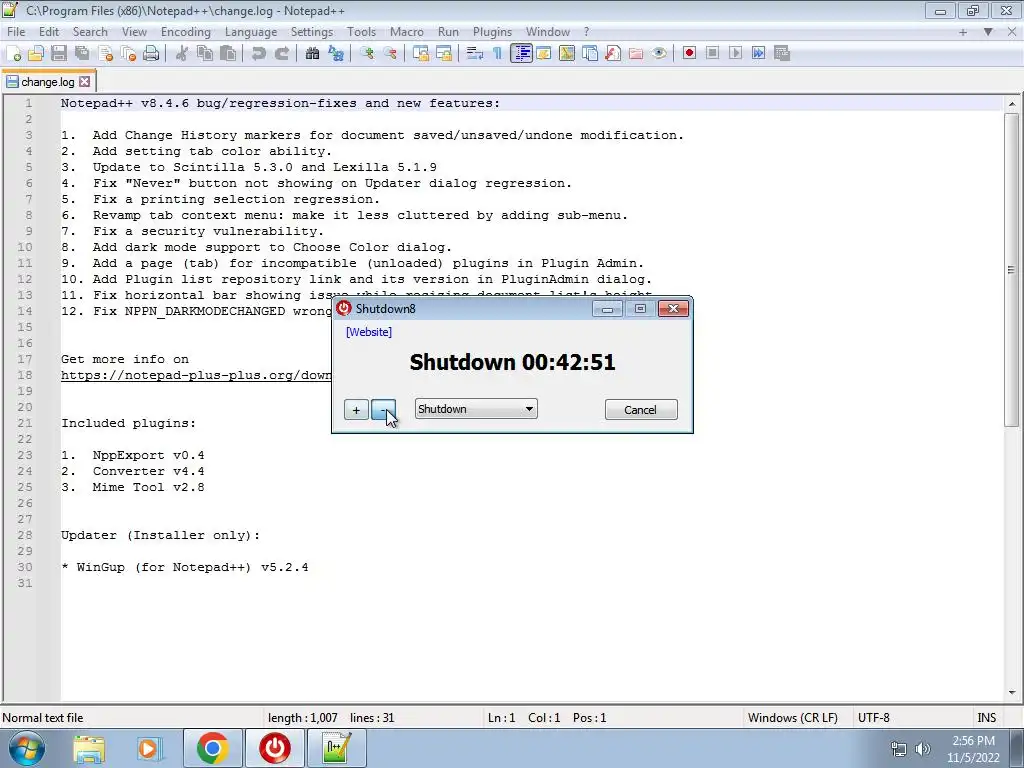Click the Paste toolbar icon

point(228,54)
